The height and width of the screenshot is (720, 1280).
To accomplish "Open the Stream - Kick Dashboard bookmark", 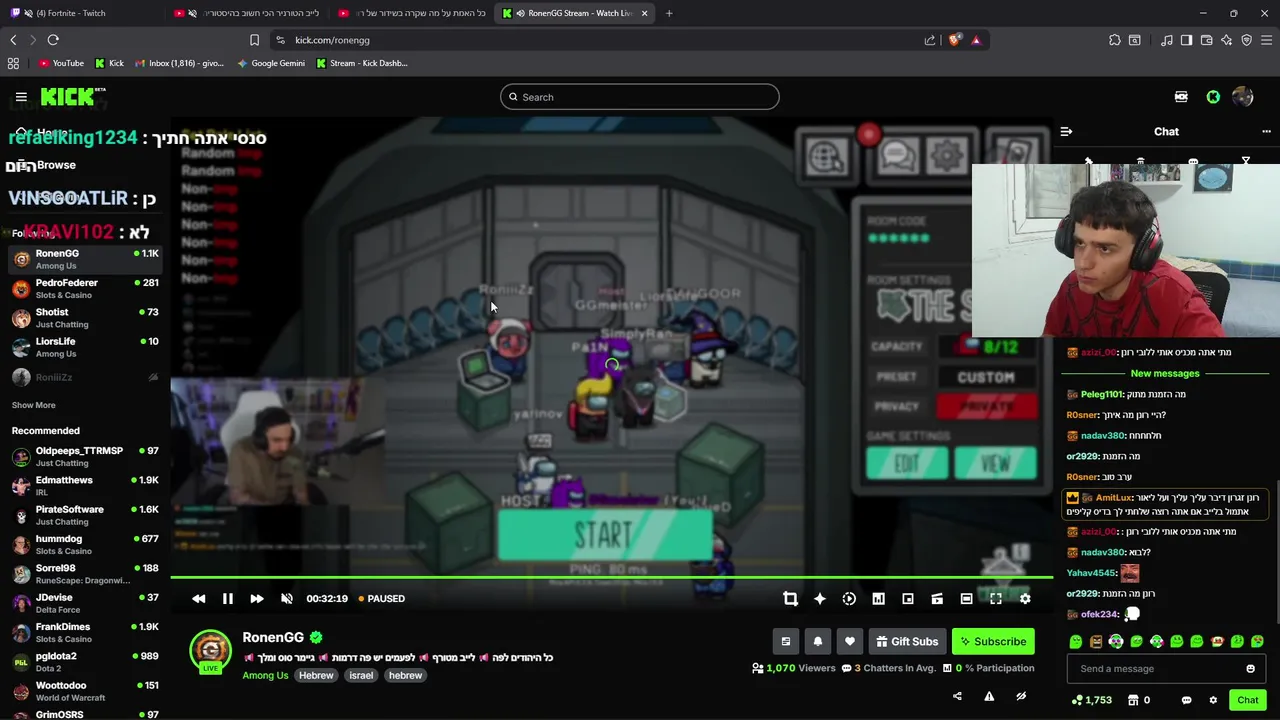I will click(362, 63).
